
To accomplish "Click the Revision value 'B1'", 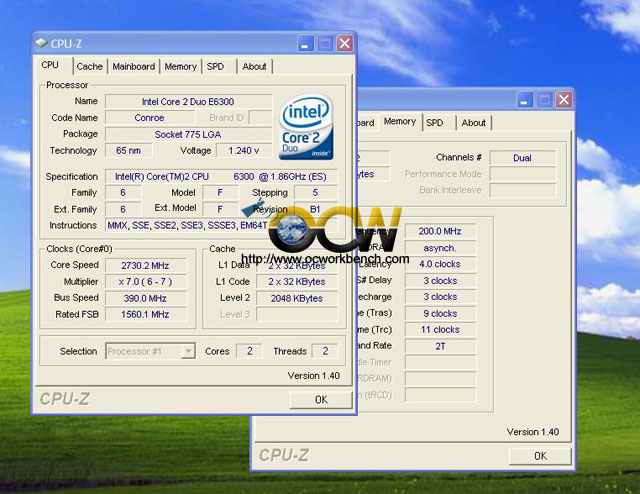I will coord(316,209).
